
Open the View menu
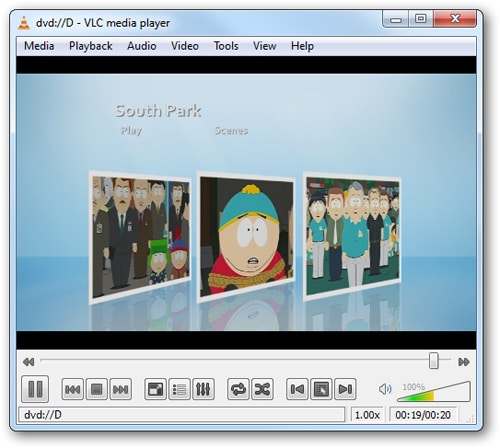[x=265, y=46]
